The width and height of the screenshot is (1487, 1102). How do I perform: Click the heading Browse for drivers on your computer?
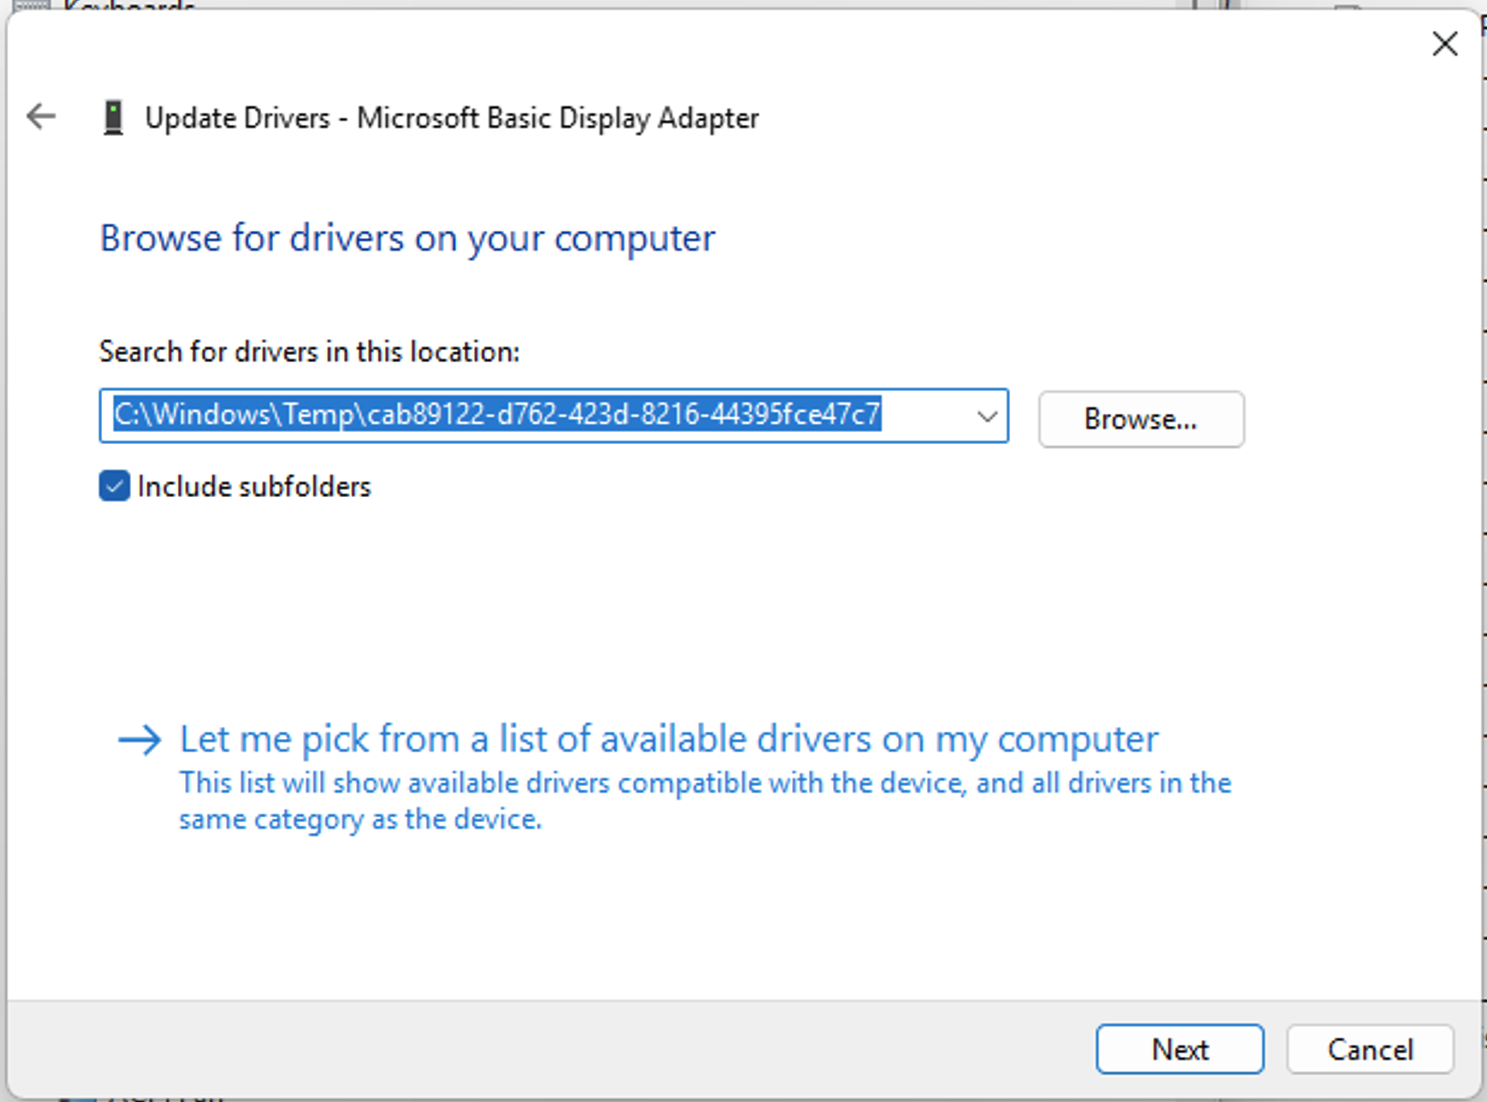pyautogui.click(x=406, y=238)
